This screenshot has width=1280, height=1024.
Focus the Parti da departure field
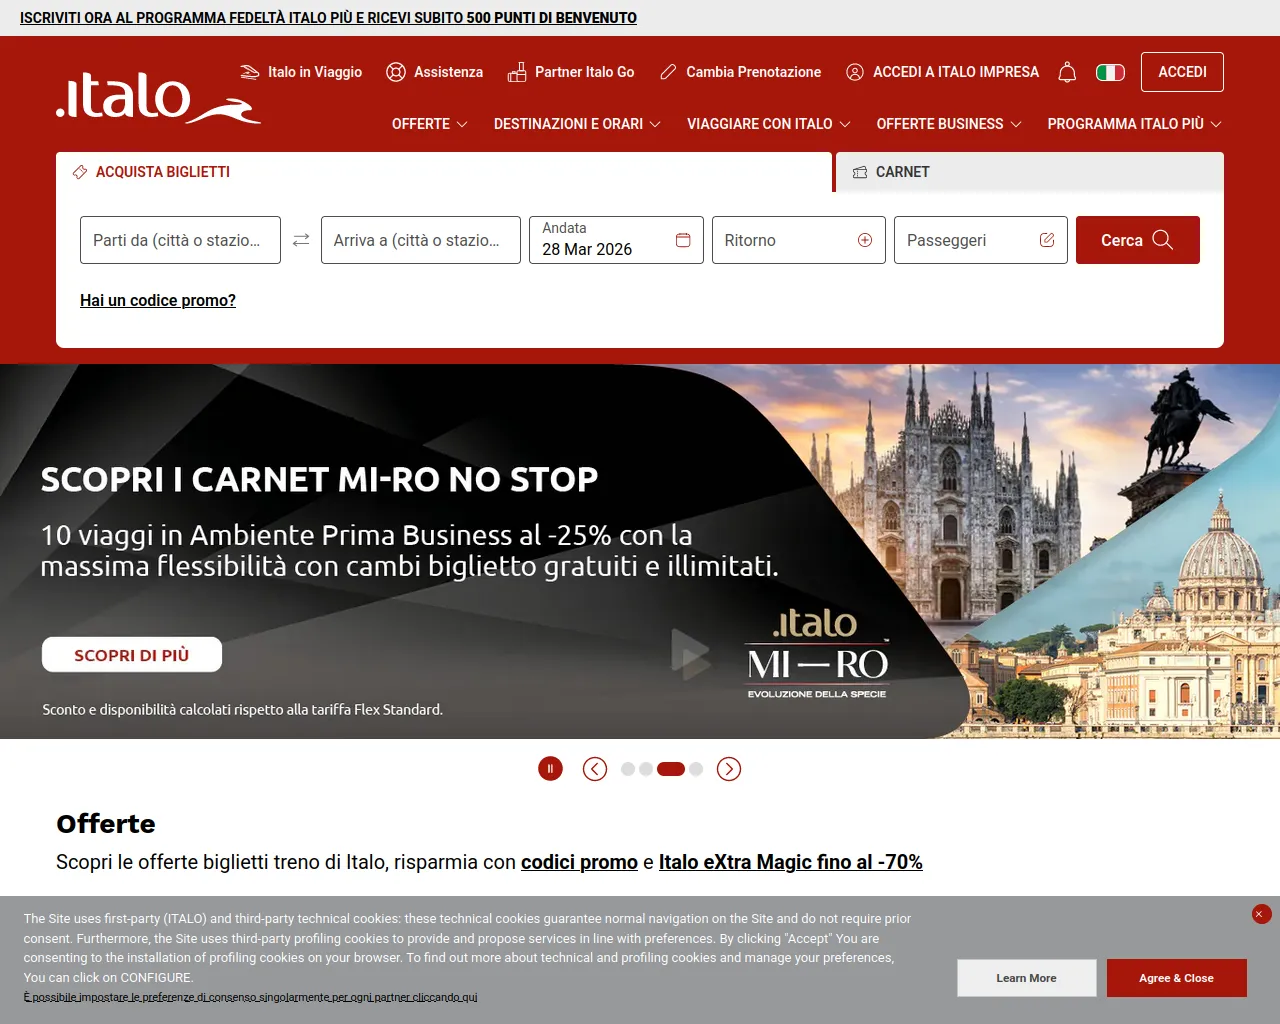(180, 240)
